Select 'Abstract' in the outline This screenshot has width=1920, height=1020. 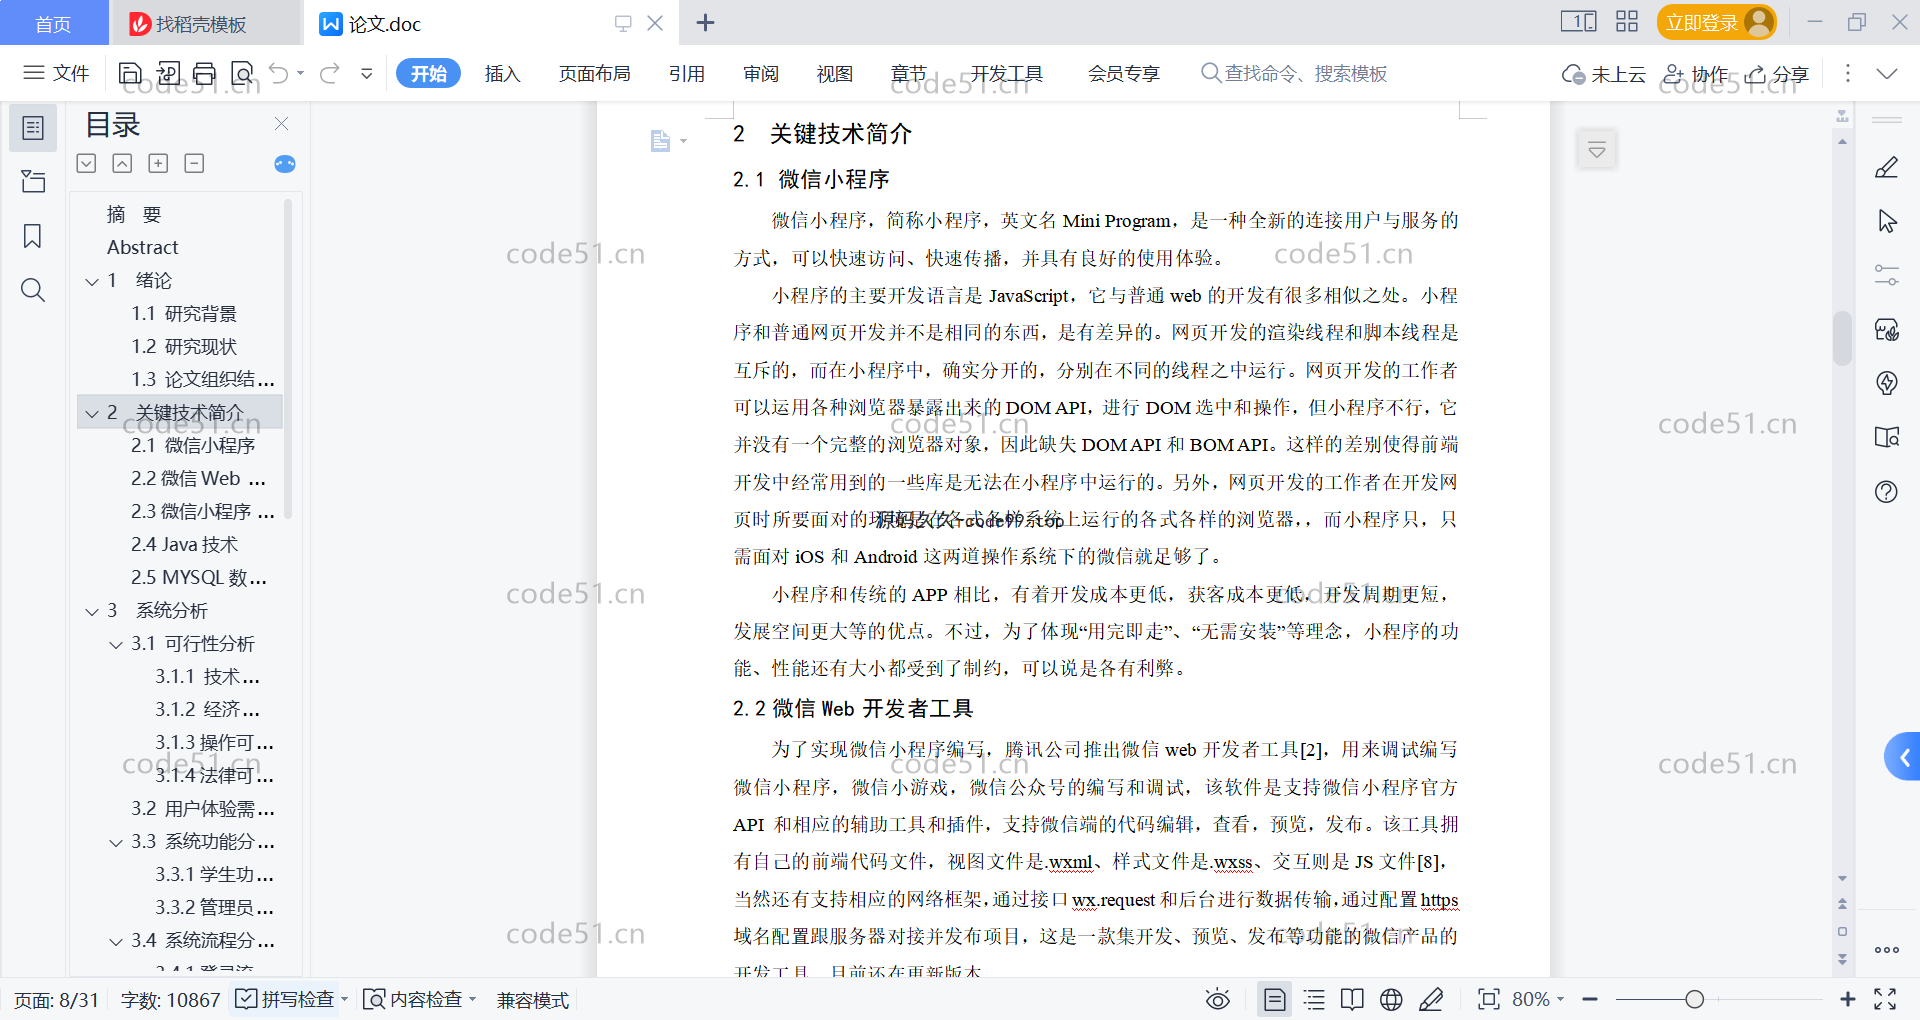142,247
